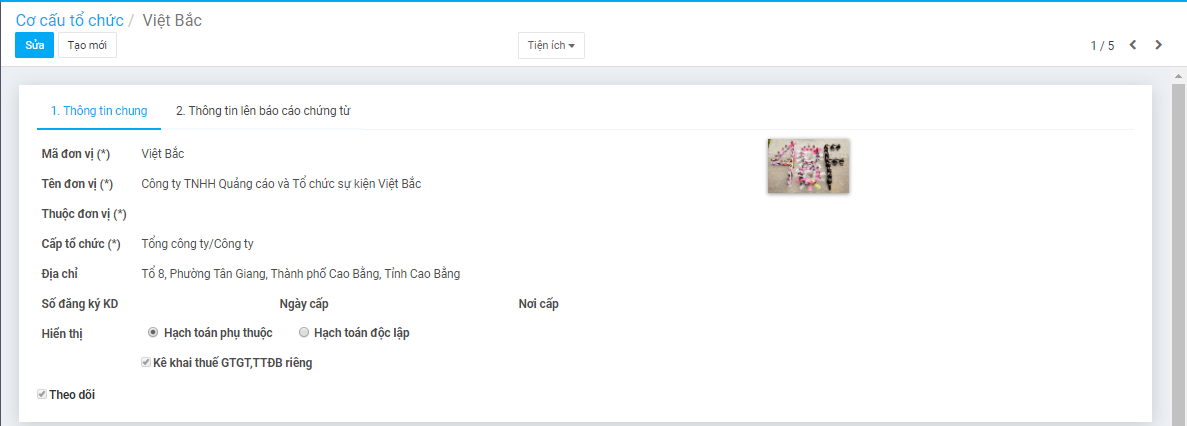Click the Cấp tổ chức value Tổng công ty/Công ty
Screen dimensions: 1187x426
point(198,244)
